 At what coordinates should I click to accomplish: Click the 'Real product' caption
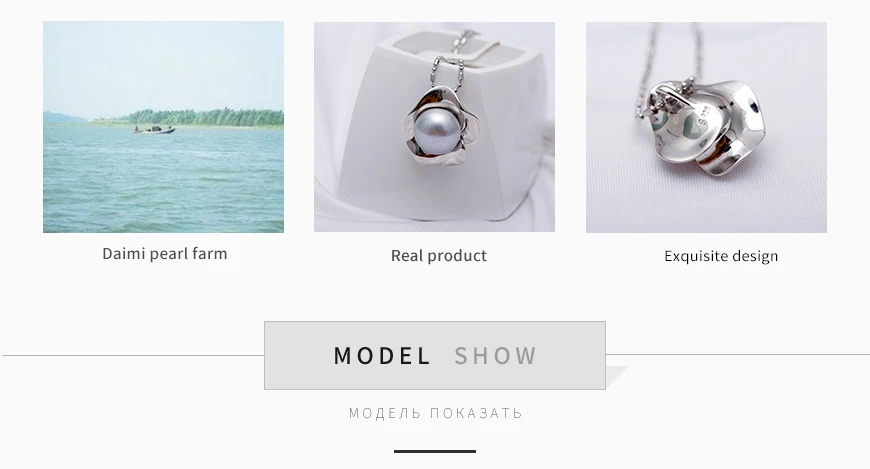tap(439, 255)
